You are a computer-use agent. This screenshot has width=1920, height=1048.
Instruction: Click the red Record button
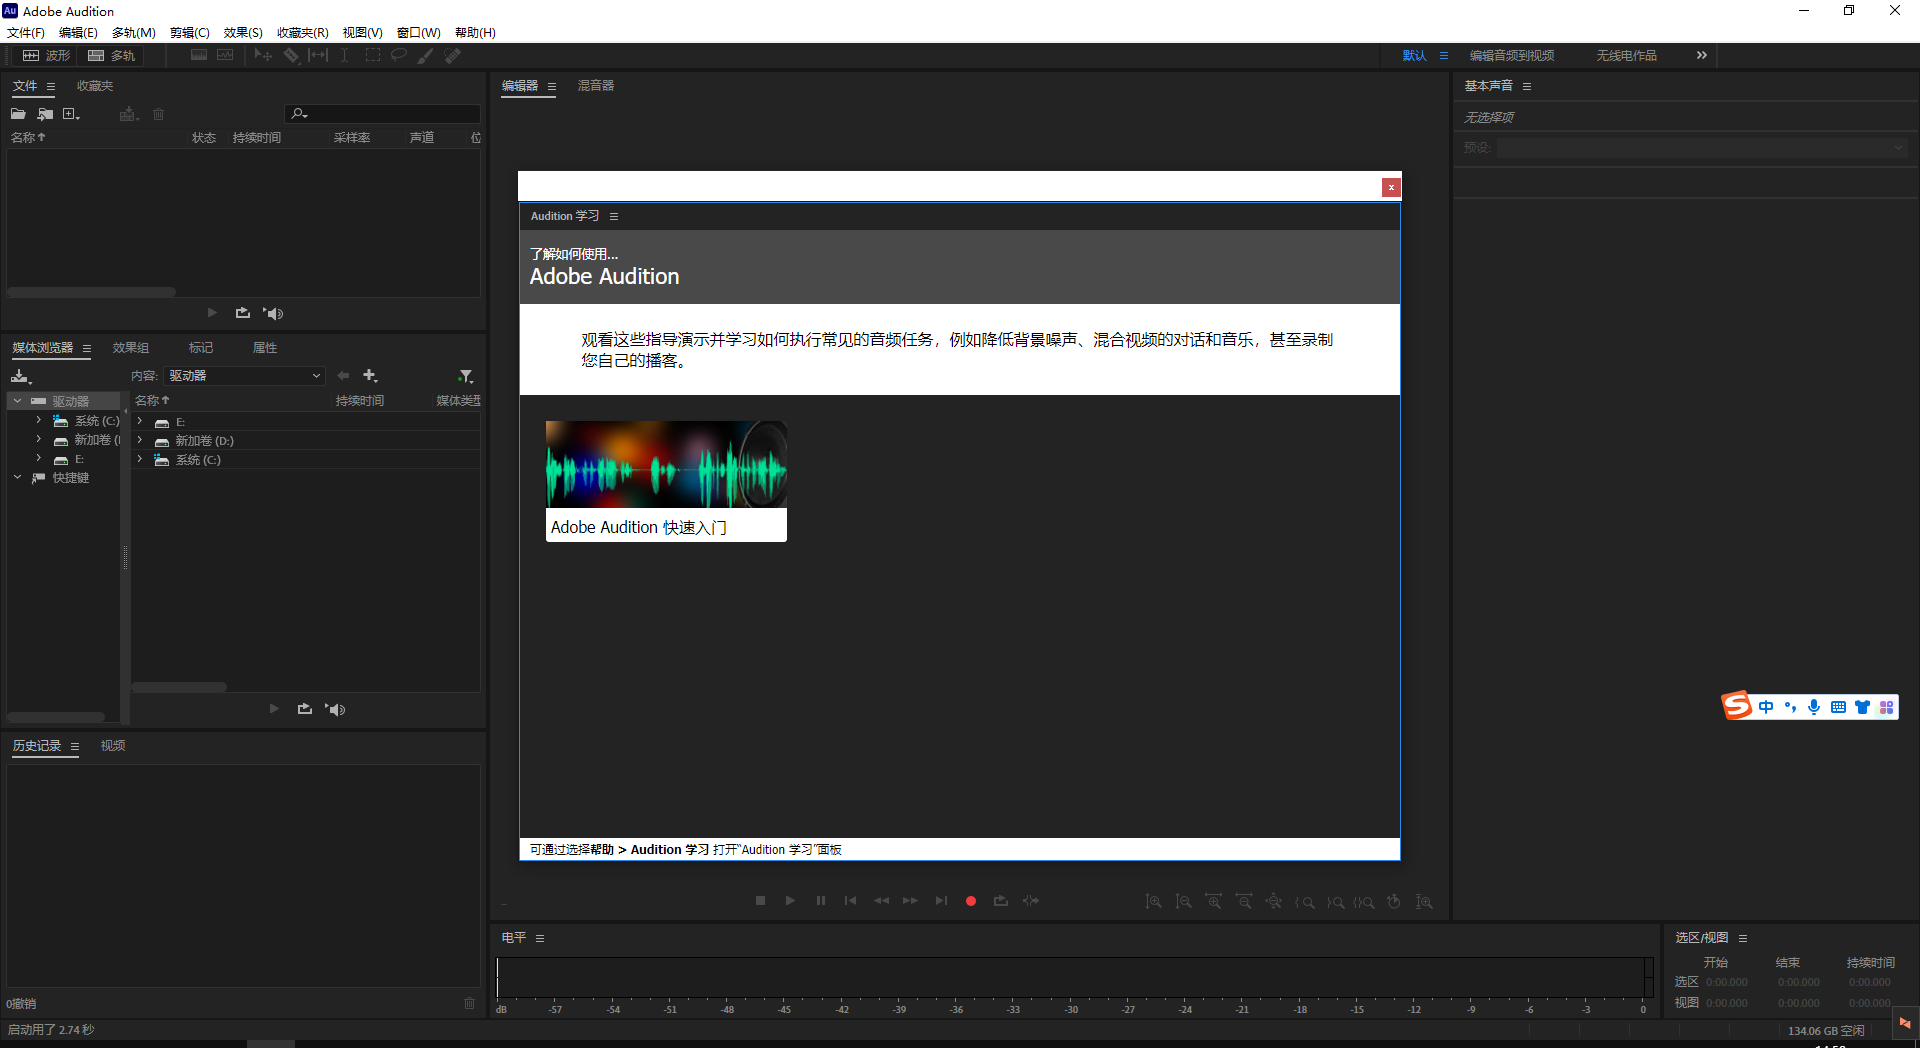pyautogui.click(x=970, y=901)
